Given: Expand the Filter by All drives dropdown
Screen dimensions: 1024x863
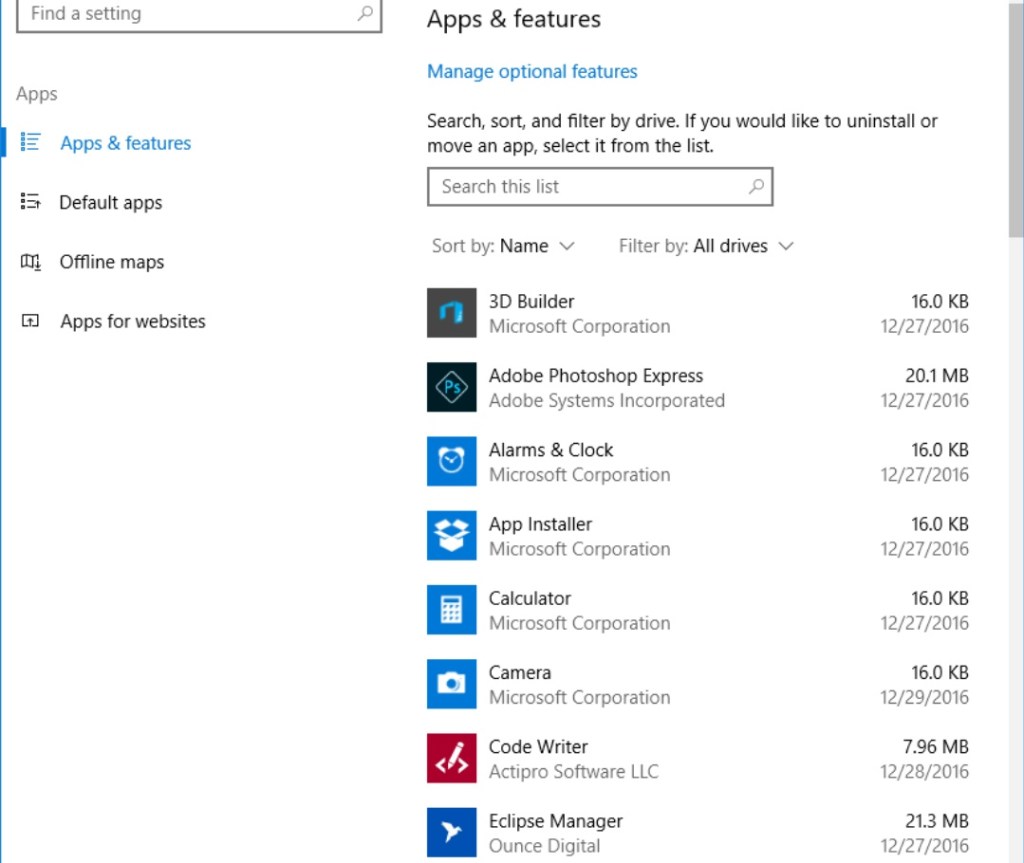Looking at the screenshot, I should click(706, 246).
